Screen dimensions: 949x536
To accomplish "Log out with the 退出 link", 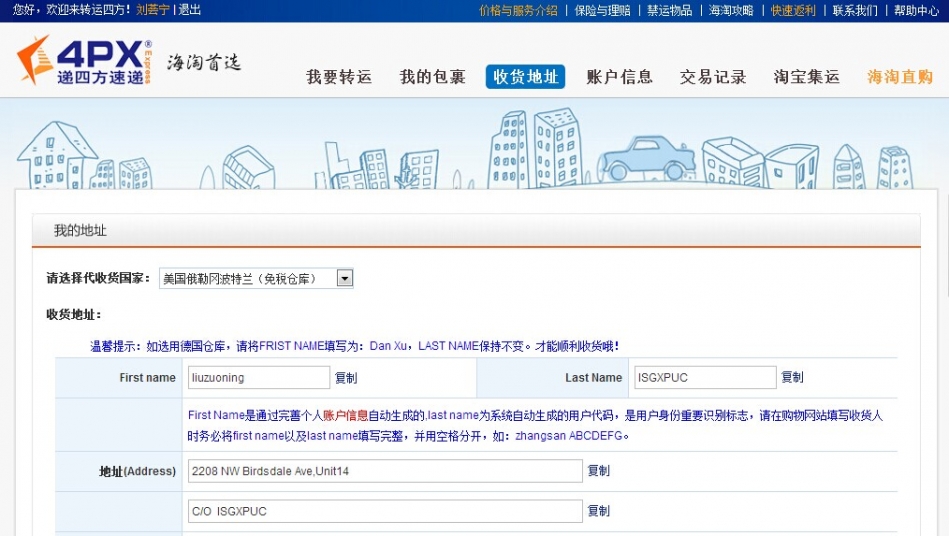I will coord(189,10).
